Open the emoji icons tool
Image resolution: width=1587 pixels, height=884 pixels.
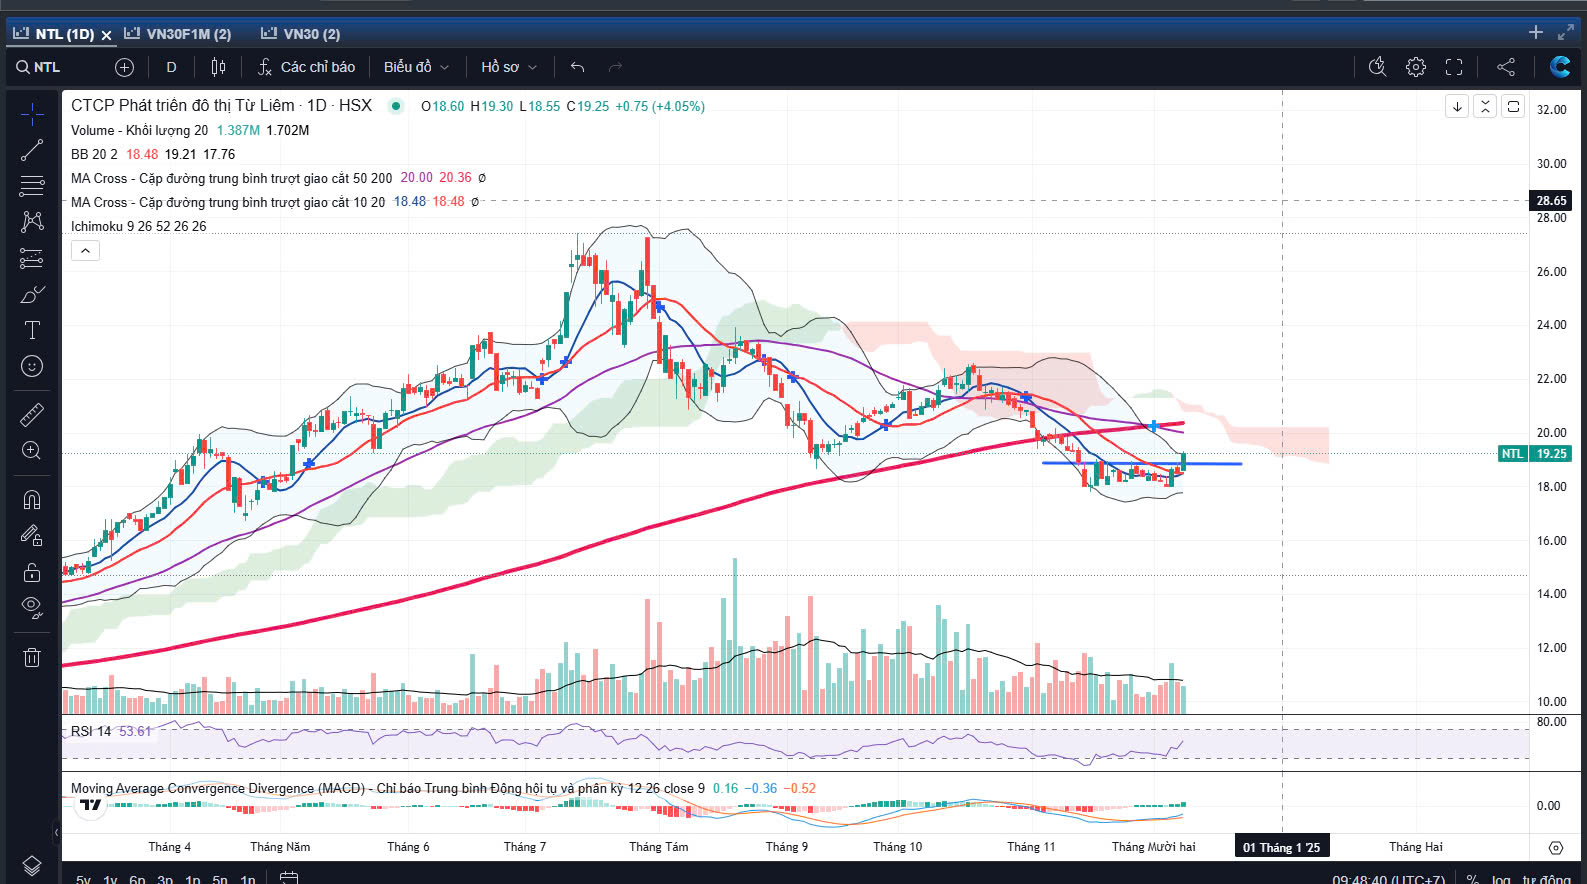click(x=32, y=366)
